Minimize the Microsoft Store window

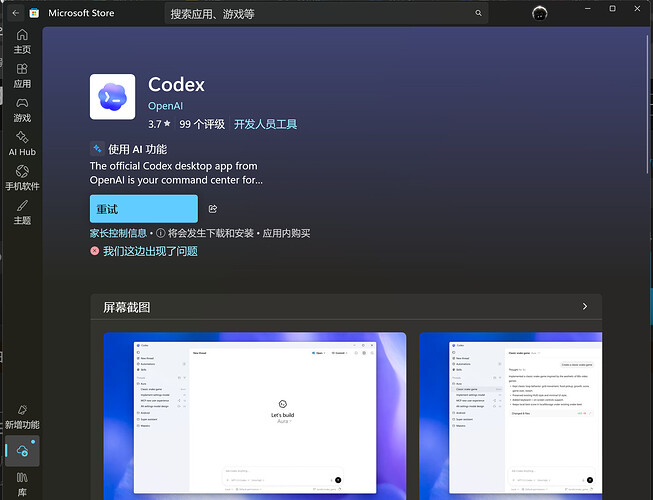(x=588, y=8)
